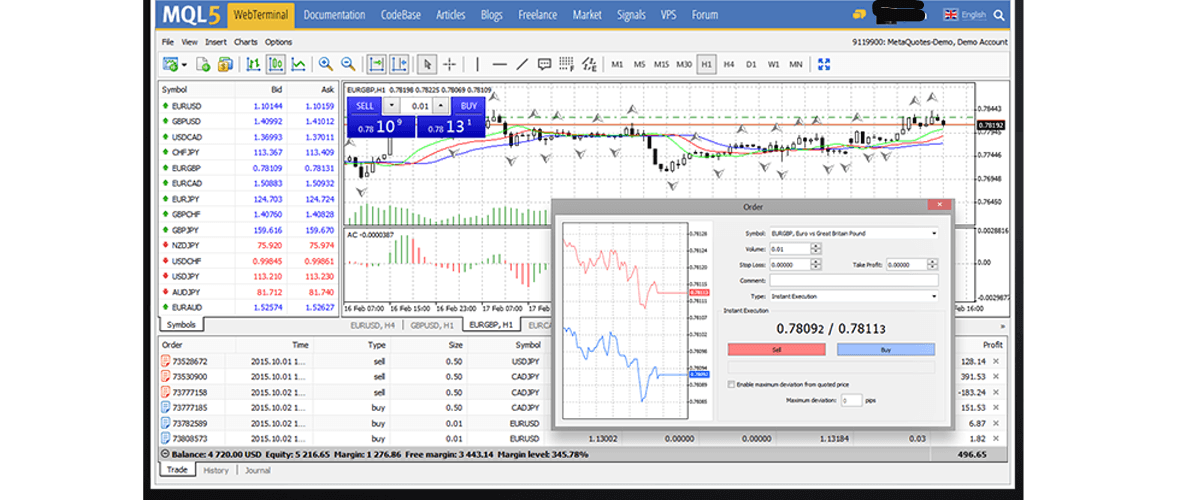Close position 73528672 with its X
The image size is (1200, 500).
(x=995, y=360)
